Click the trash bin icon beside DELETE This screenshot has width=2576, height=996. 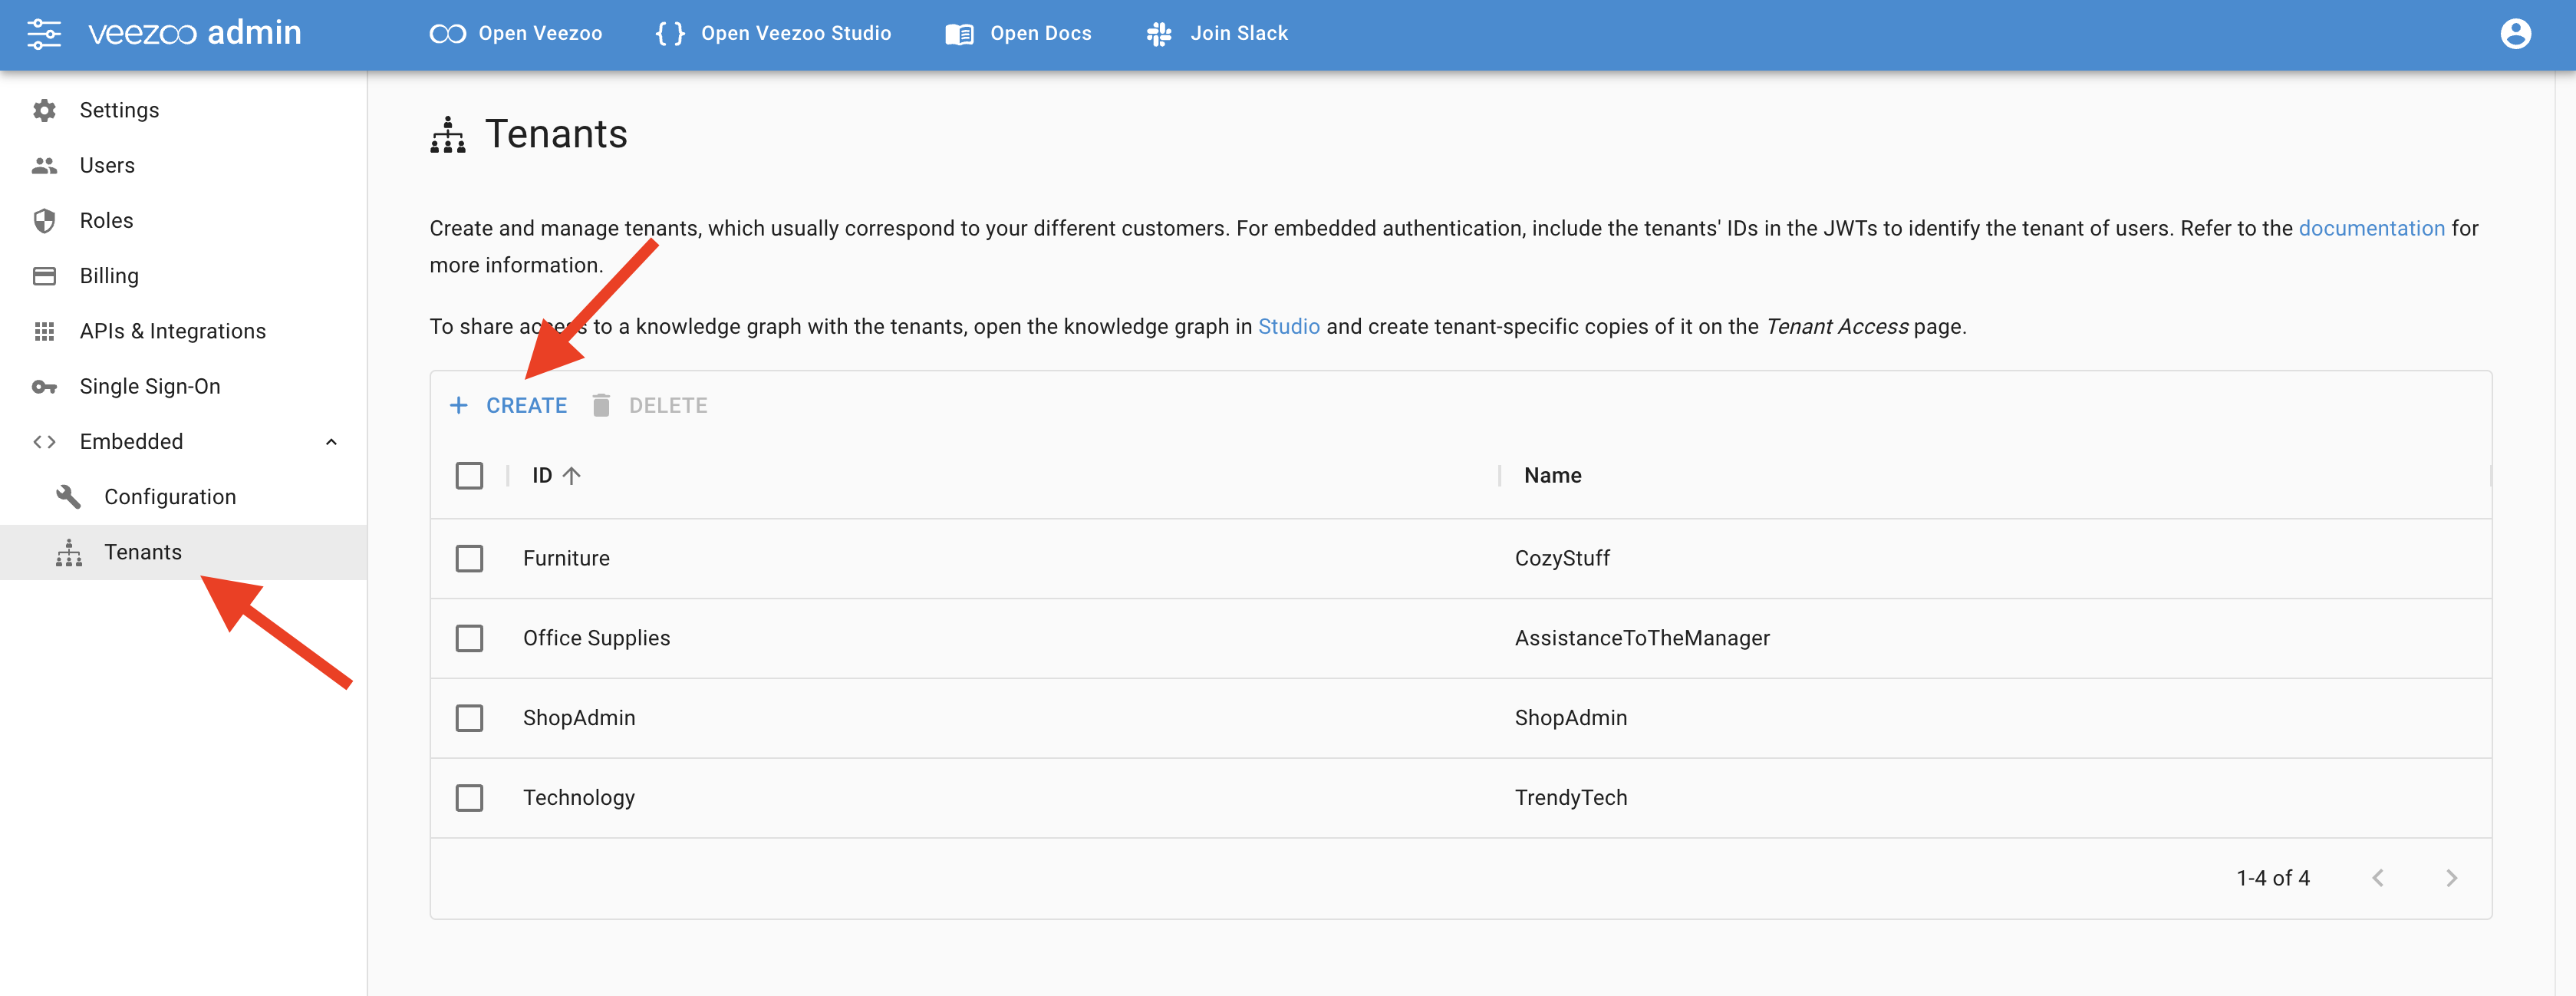pyautogui.click(x=601, y=405)
